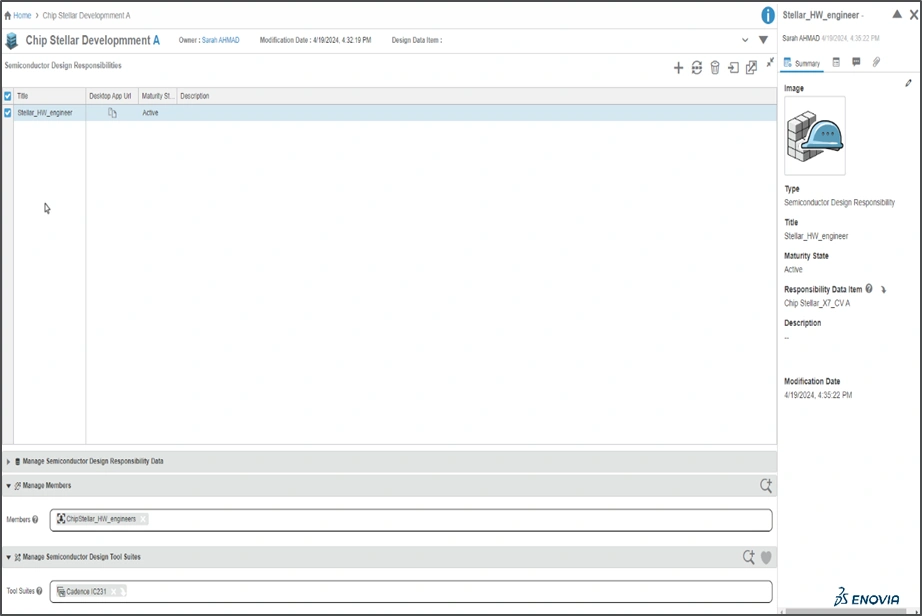This screenshot has width=922, height=616.
Task: Click the search-add icon in the Tool Suites header
Action: tap(748, 557)
